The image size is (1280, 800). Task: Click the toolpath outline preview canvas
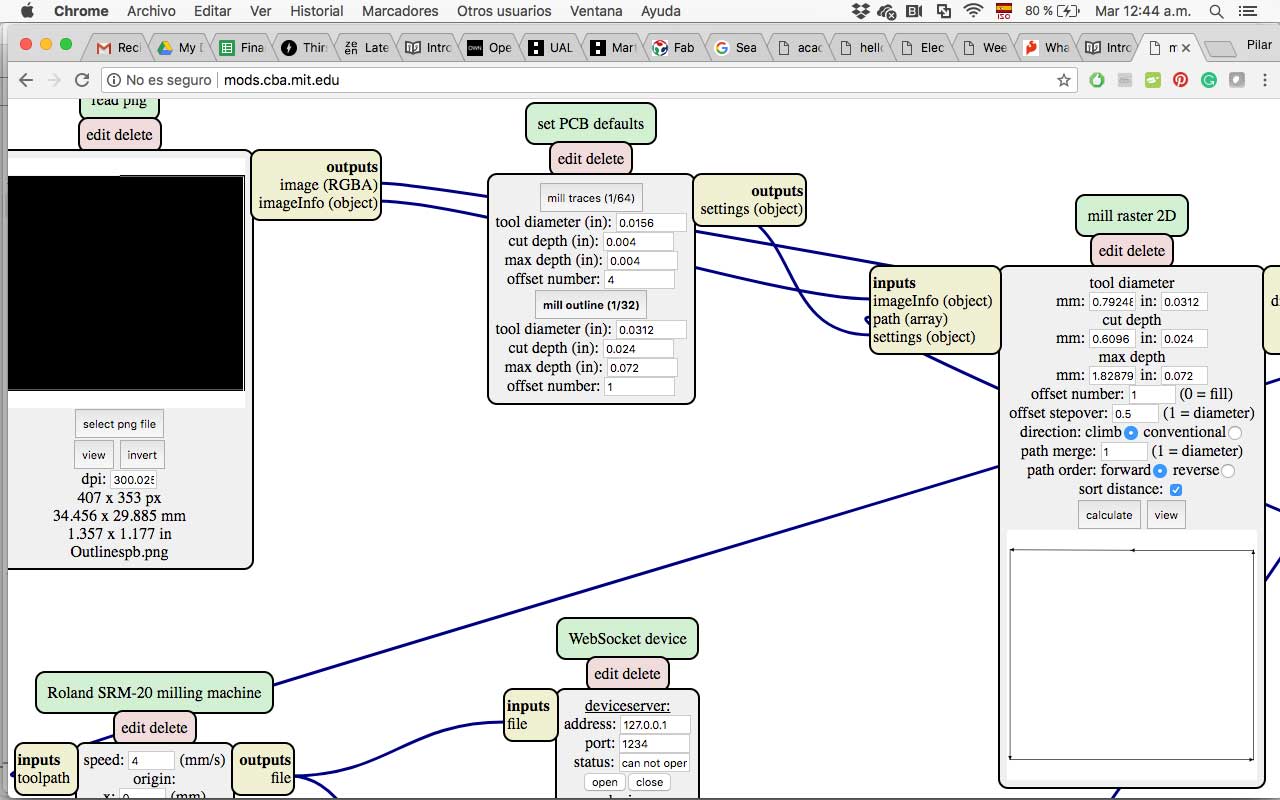(x=1132, y=655)
